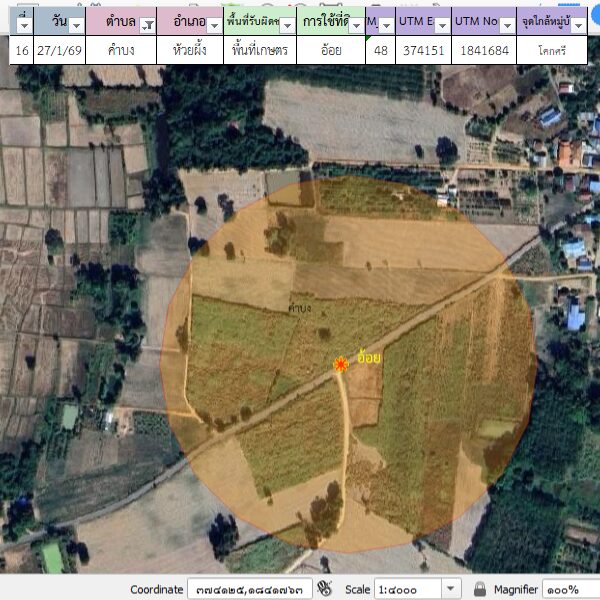600x600 pixels.
Task: Click the Magnifier percentage field
Action: coord(570,589)
